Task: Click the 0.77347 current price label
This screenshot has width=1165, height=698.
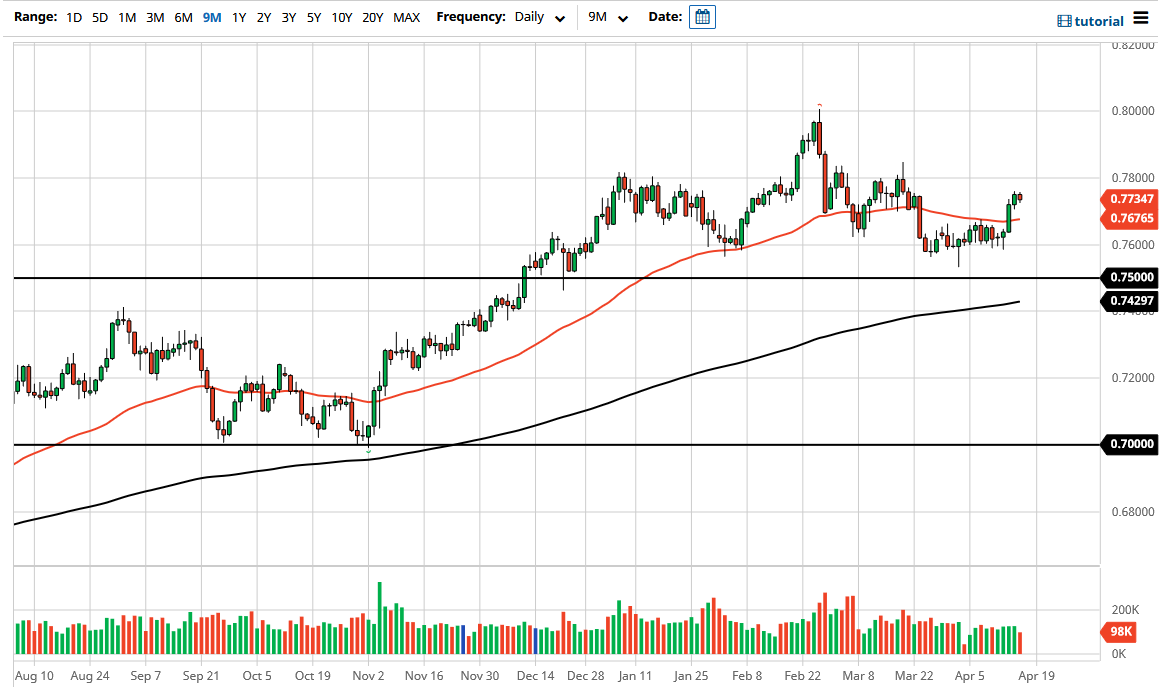Action: (1131, 198)
